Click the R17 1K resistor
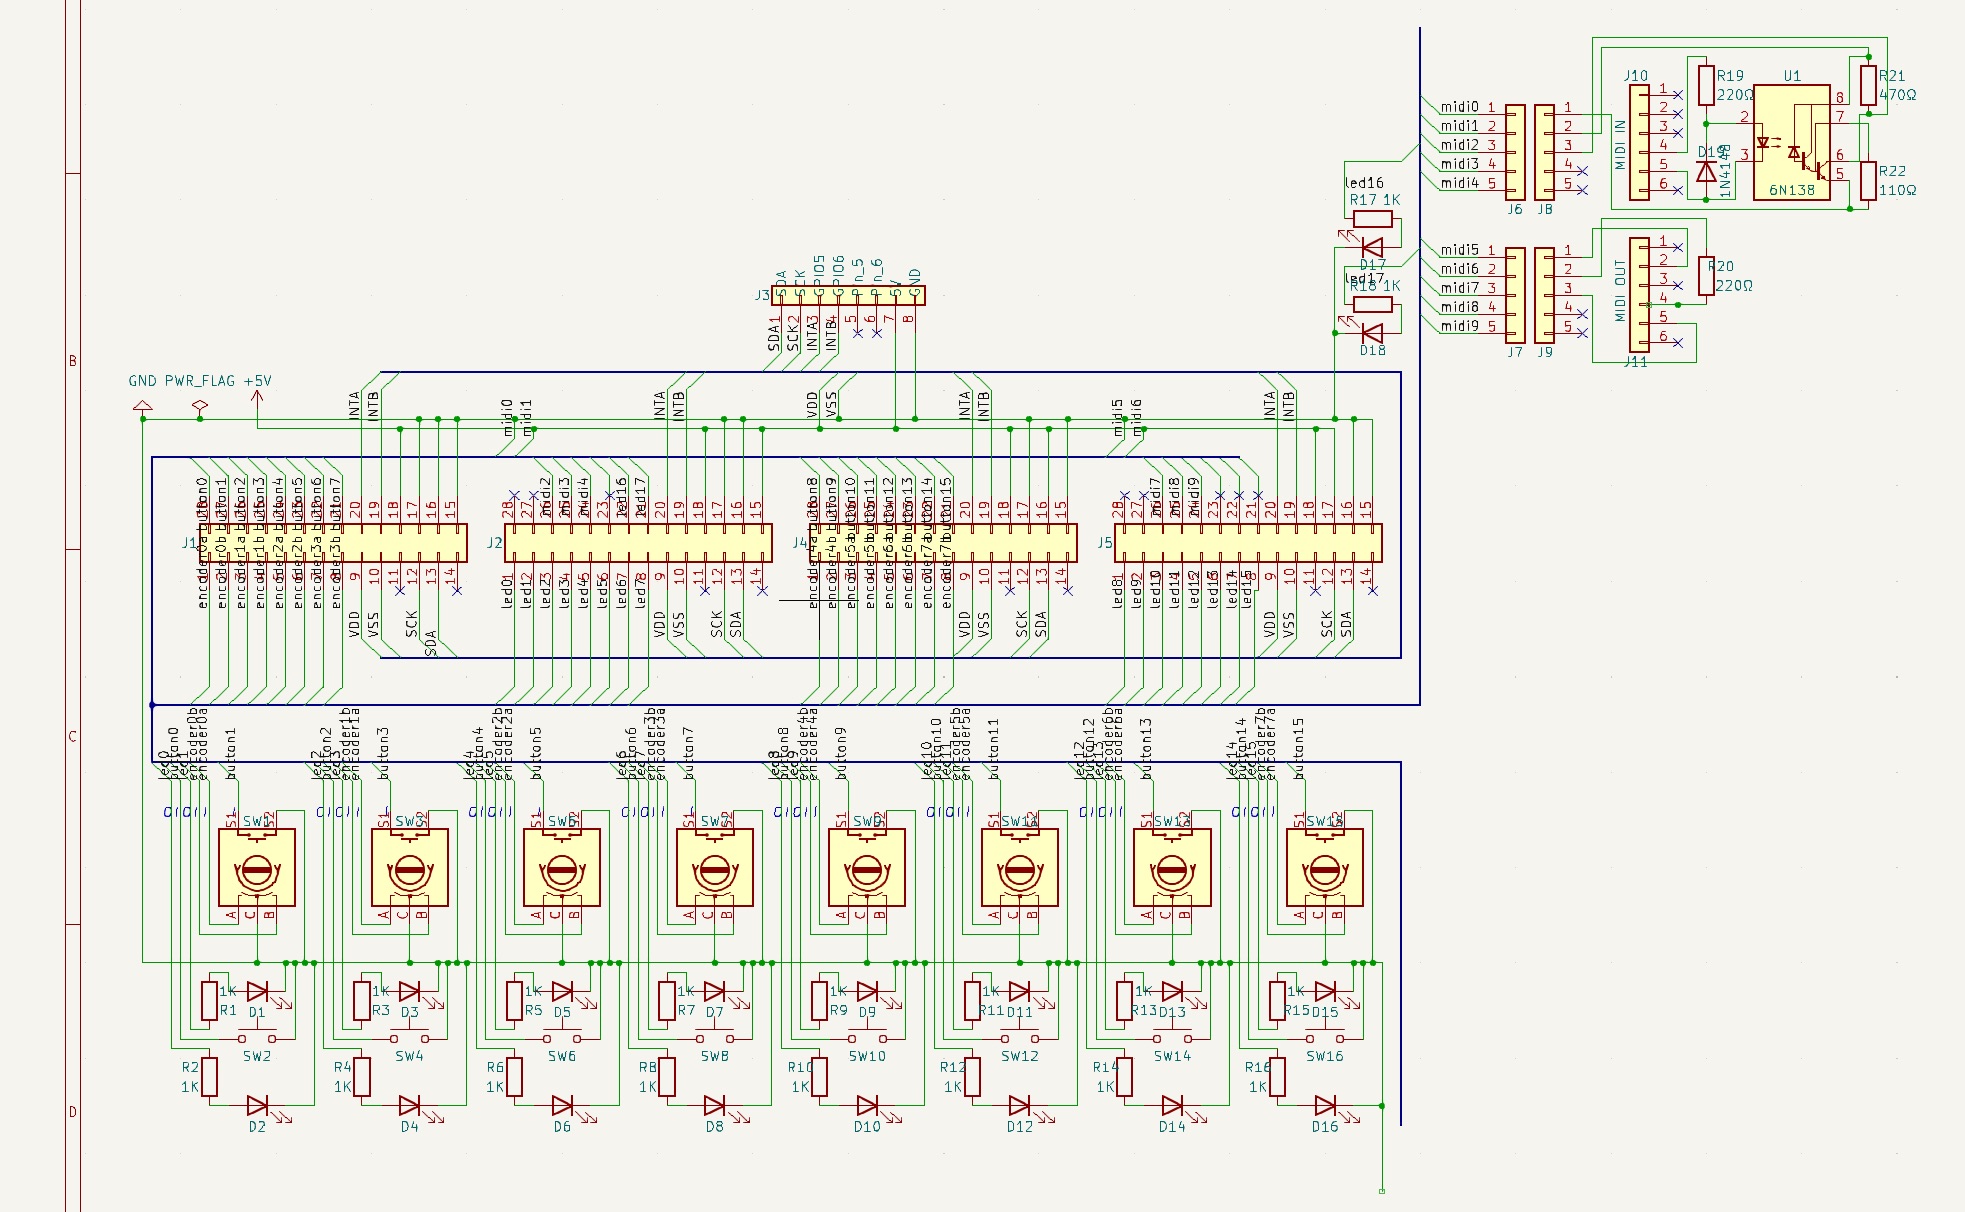The height and width of the screenshot is (1212, 1965). pos(1373,219)
